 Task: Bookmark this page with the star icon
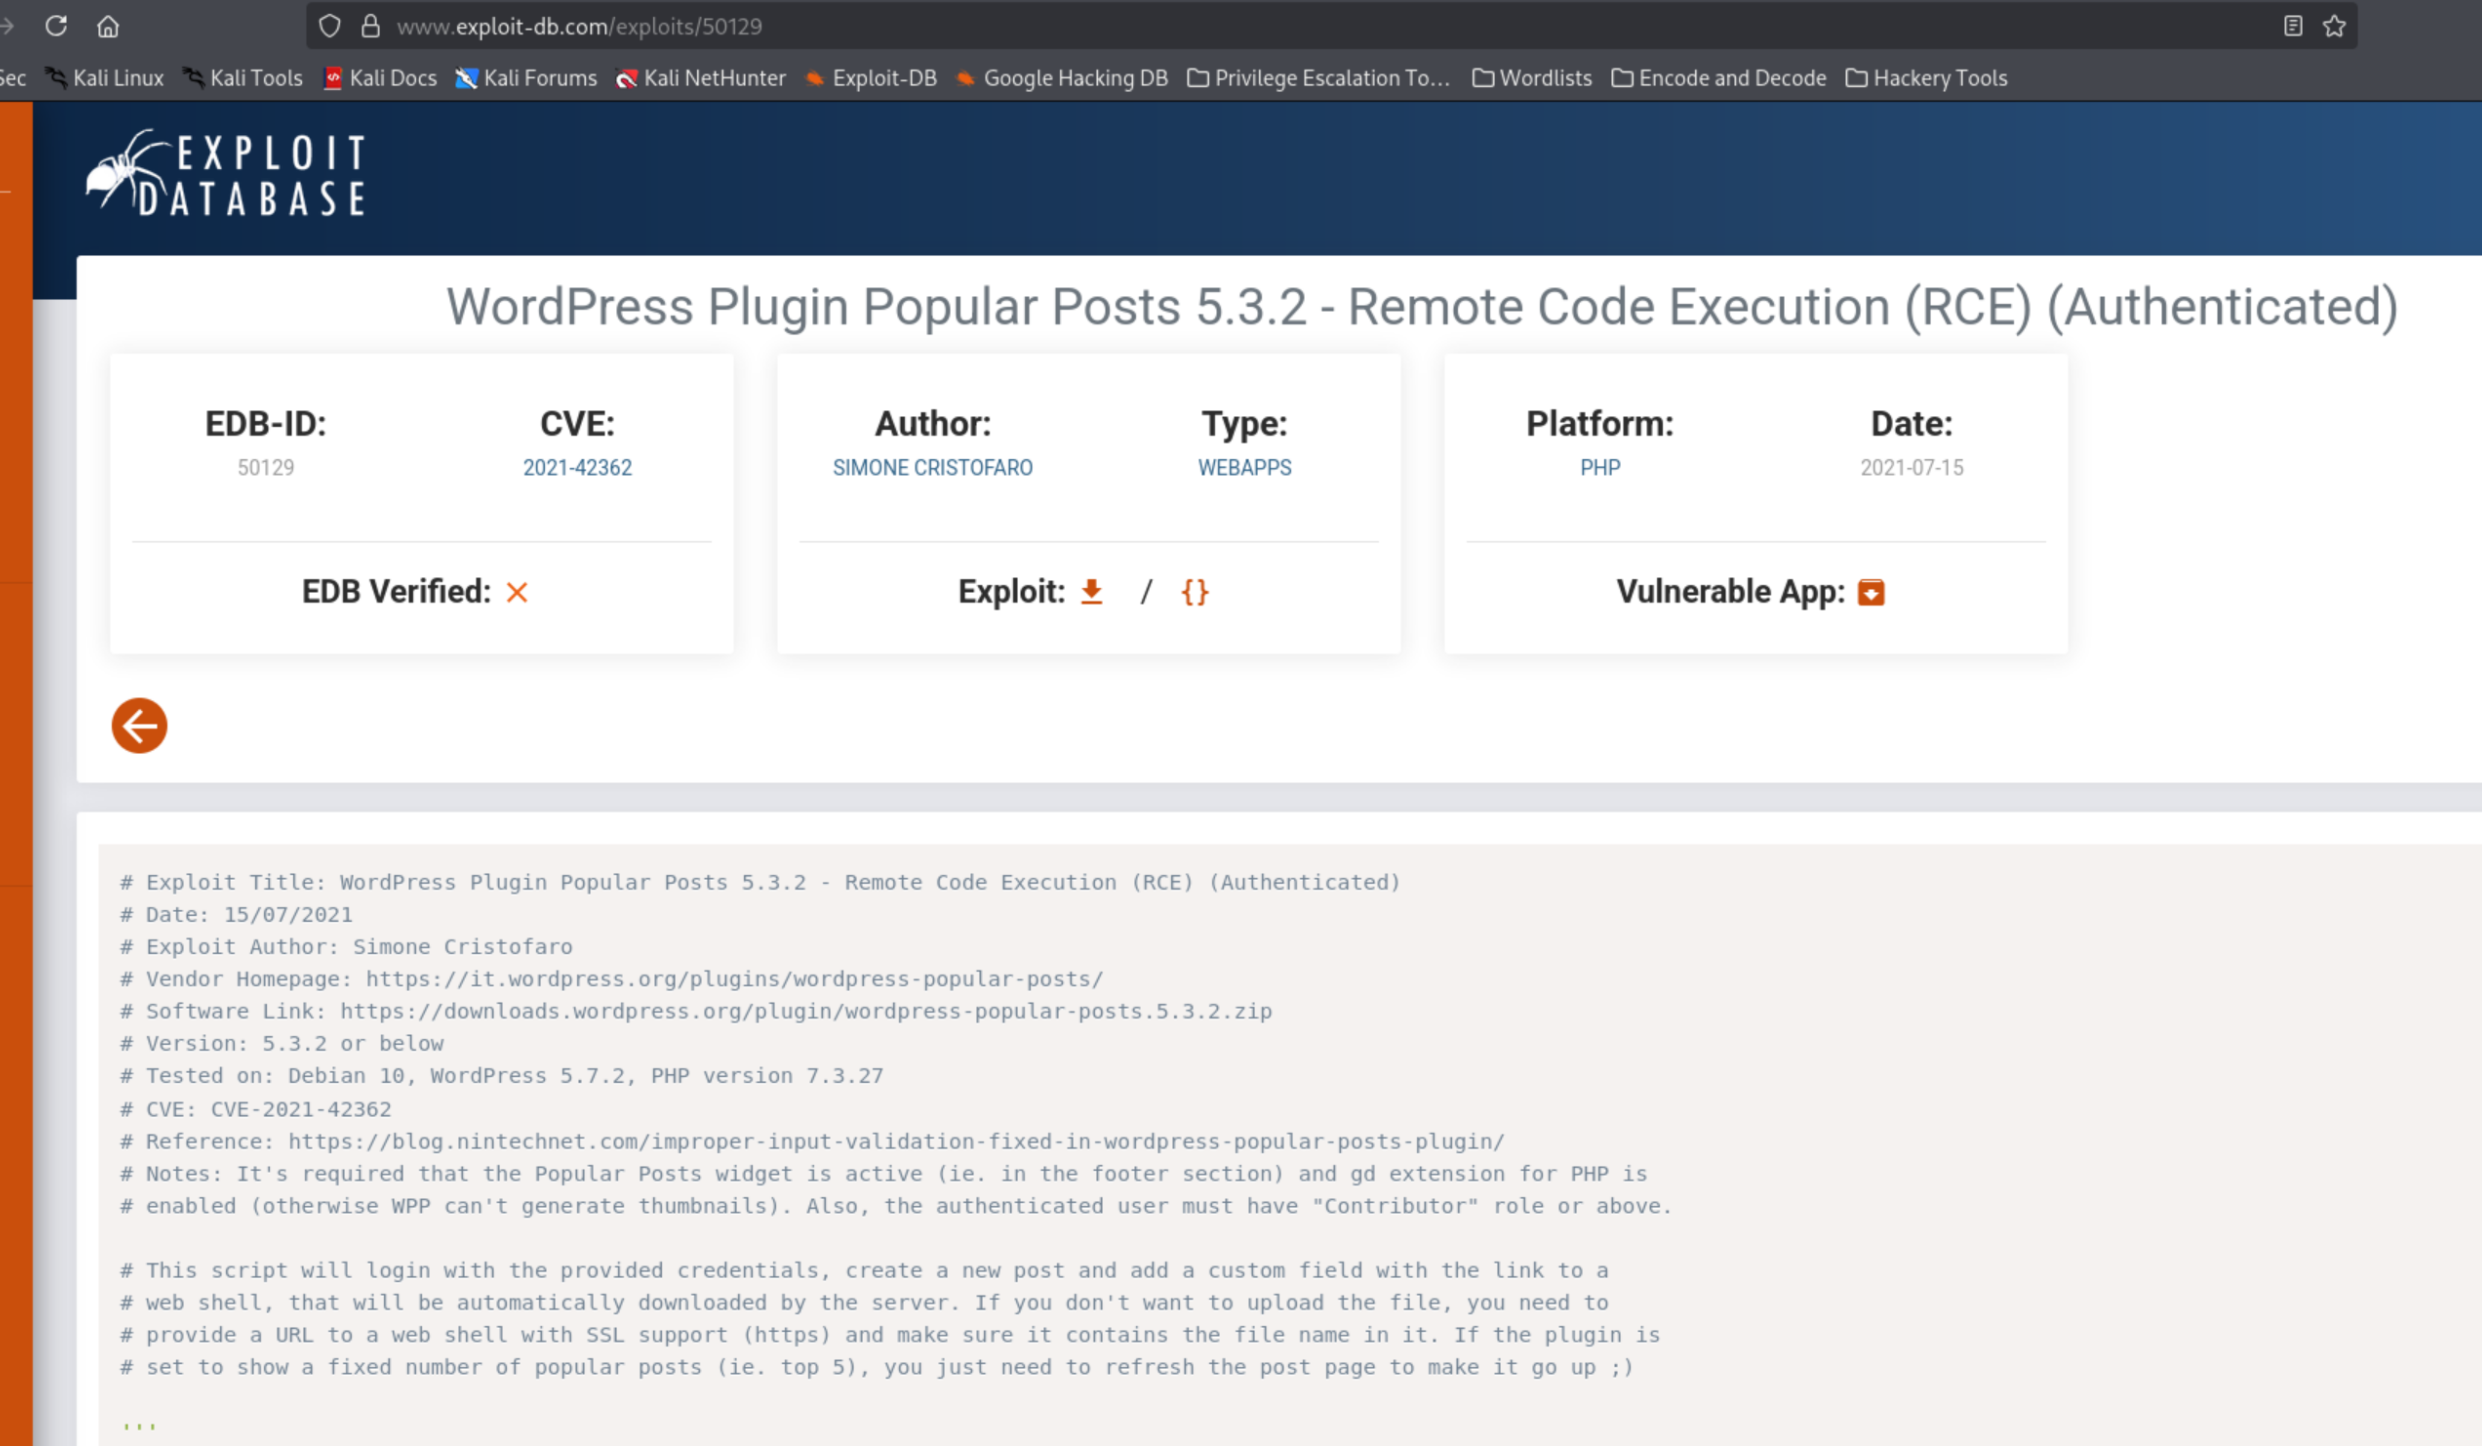point(2335,26)
